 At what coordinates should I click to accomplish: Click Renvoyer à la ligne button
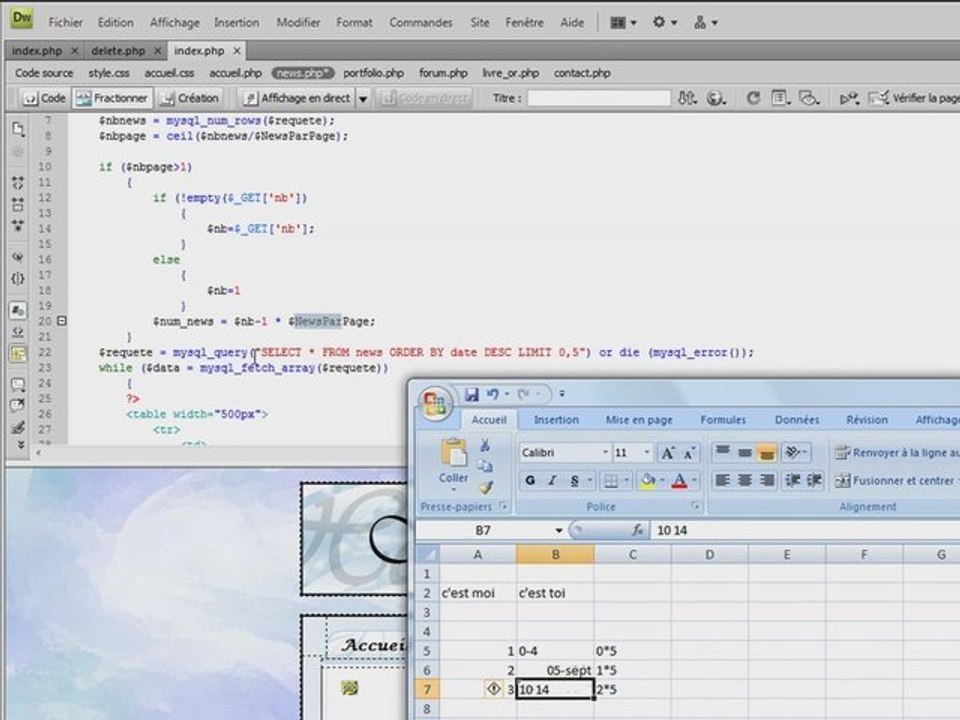pos(897,452)
